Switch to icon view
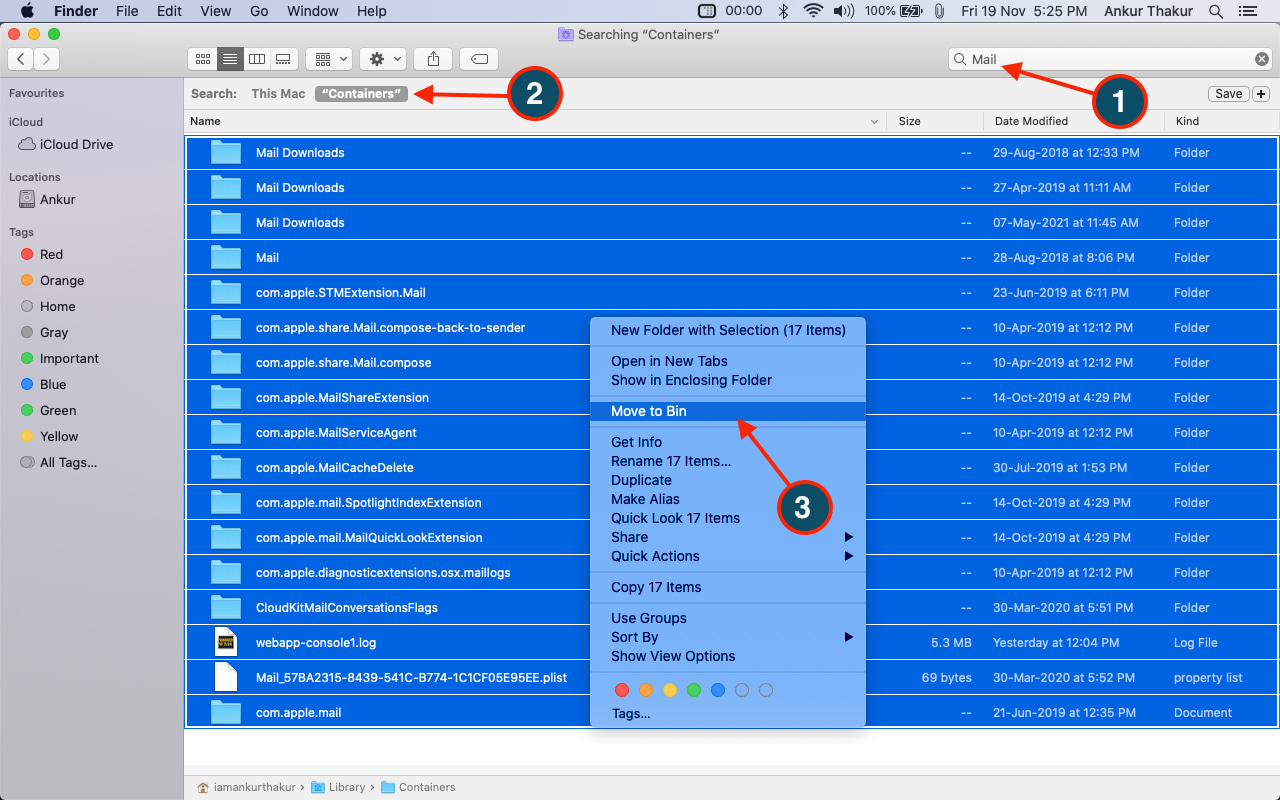1280x800 pixels. (x=203, y=59)
